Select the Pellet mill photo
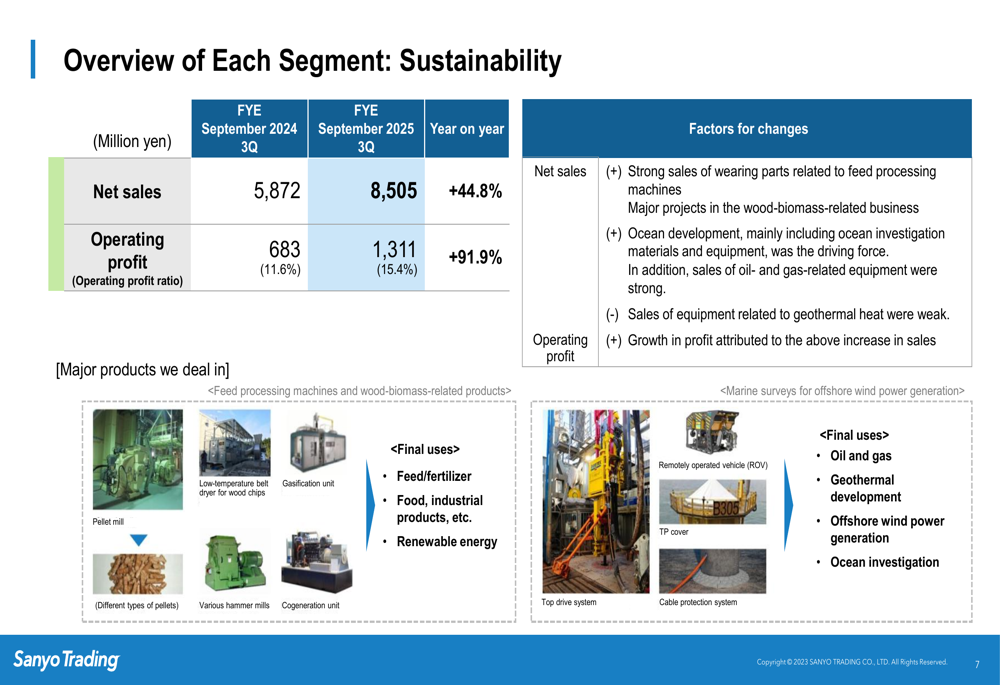This screenshot has height=685, width=1000. pyautogui.click(x=138, y=459)
